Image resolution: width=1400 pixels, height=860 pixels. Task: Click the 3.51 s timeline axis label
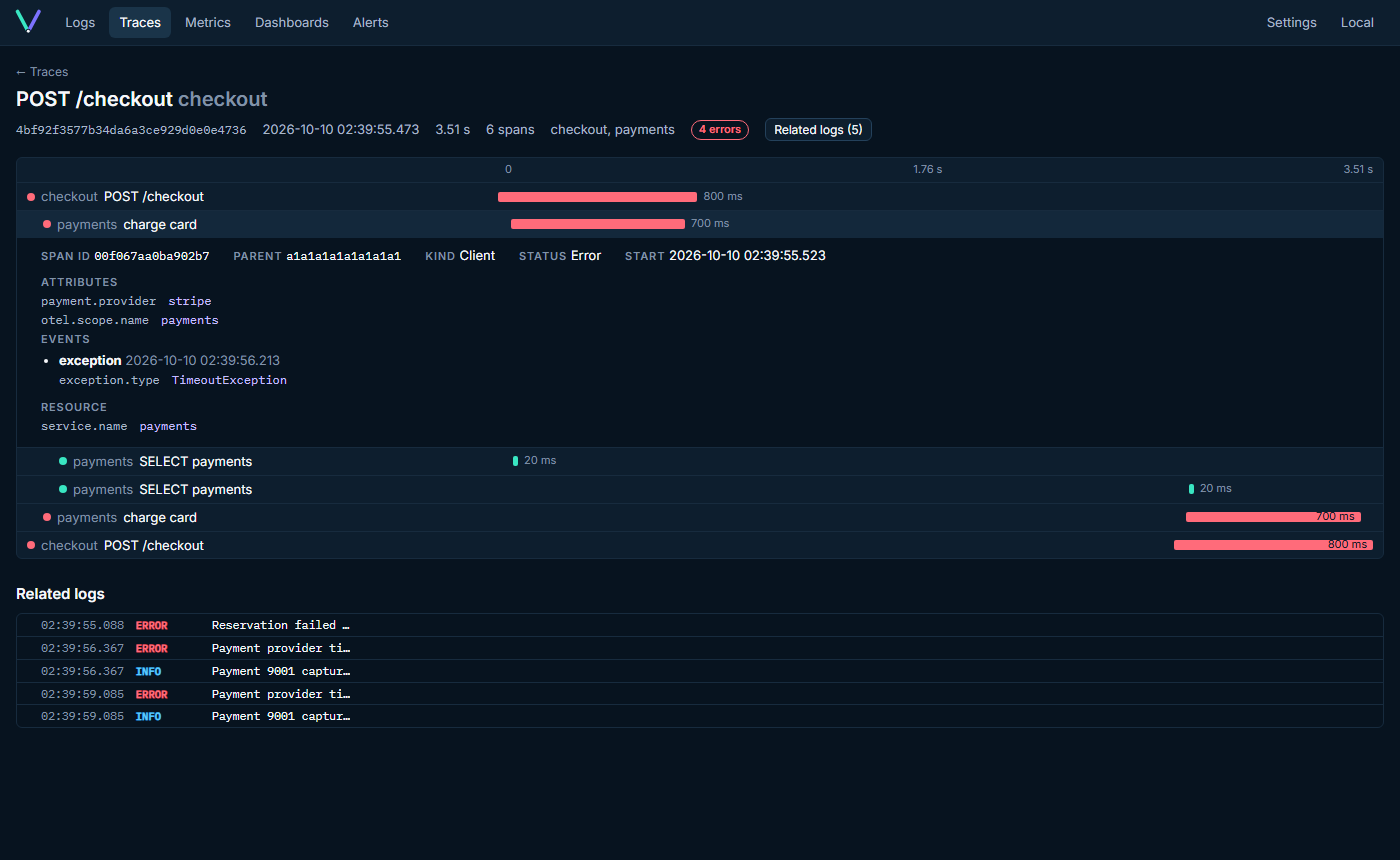click(x=1358, y=170)
